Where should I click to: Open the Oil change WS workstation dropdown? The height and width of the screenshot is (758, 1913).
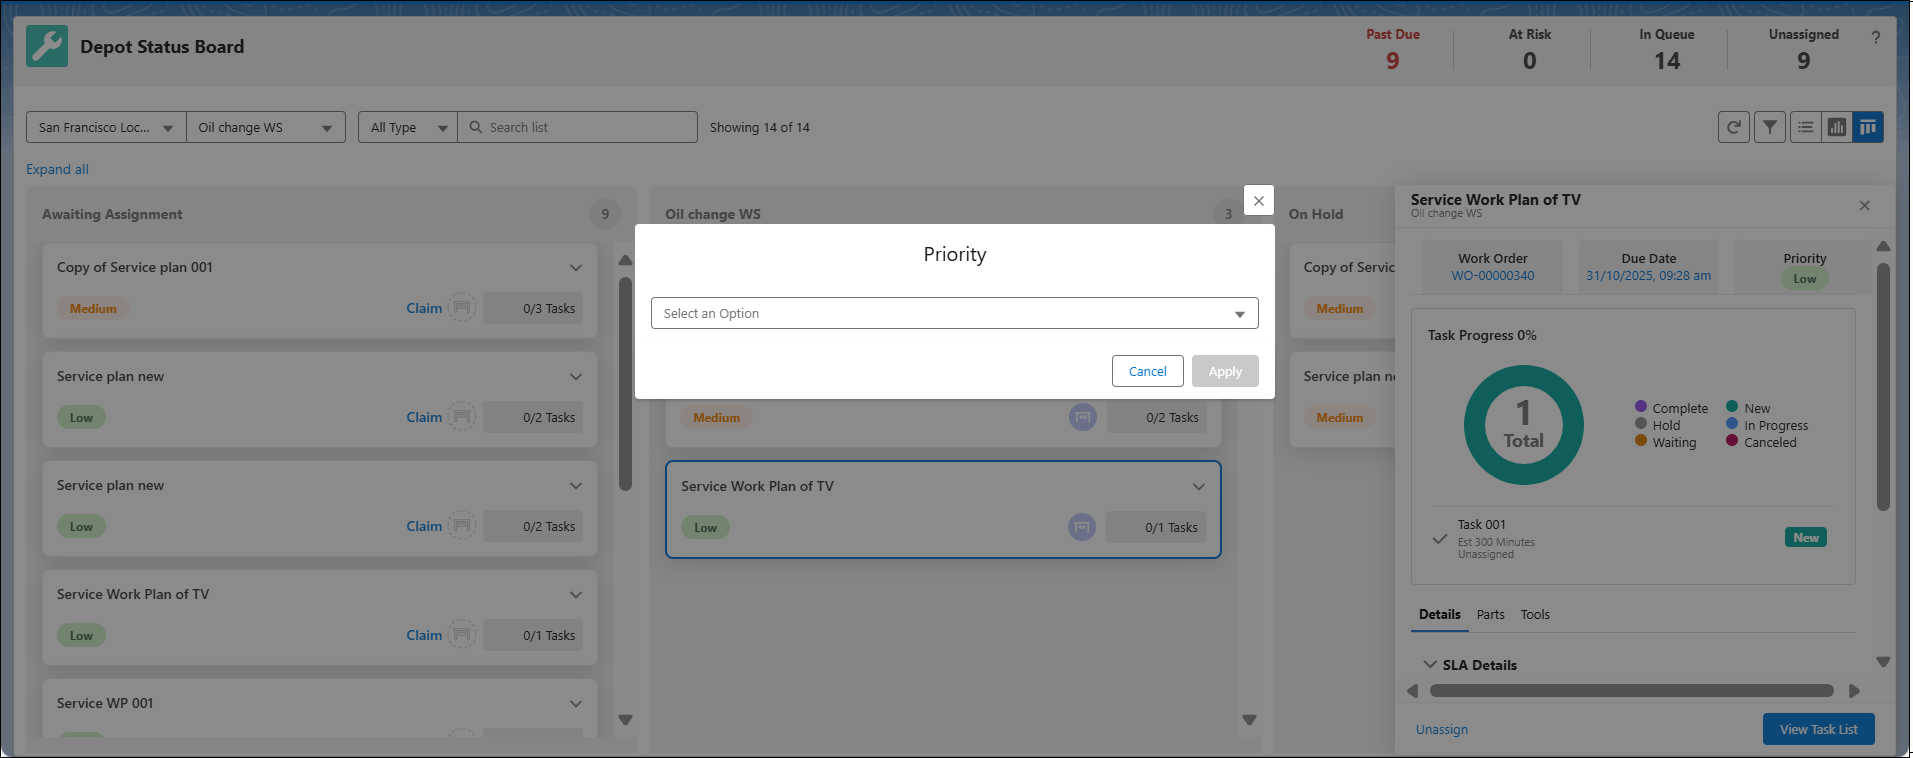(266, 127)
